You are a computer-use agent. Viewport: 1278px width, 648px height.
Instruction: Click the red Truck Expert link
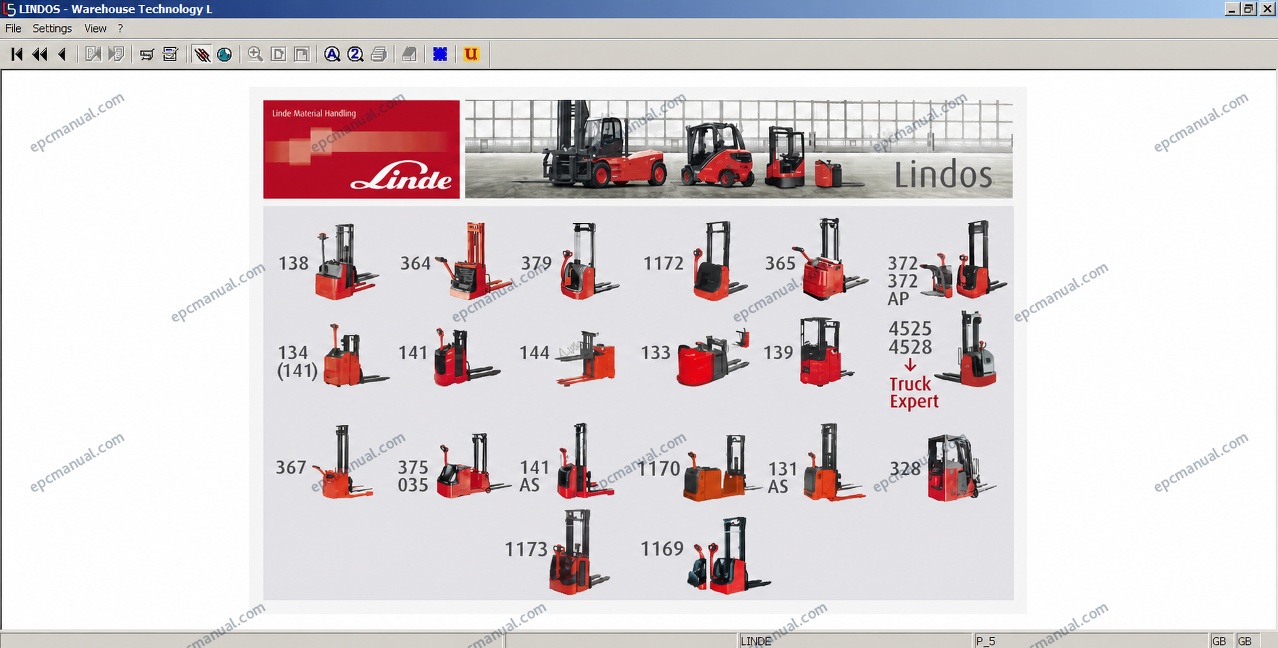click(x=914, y=392)
